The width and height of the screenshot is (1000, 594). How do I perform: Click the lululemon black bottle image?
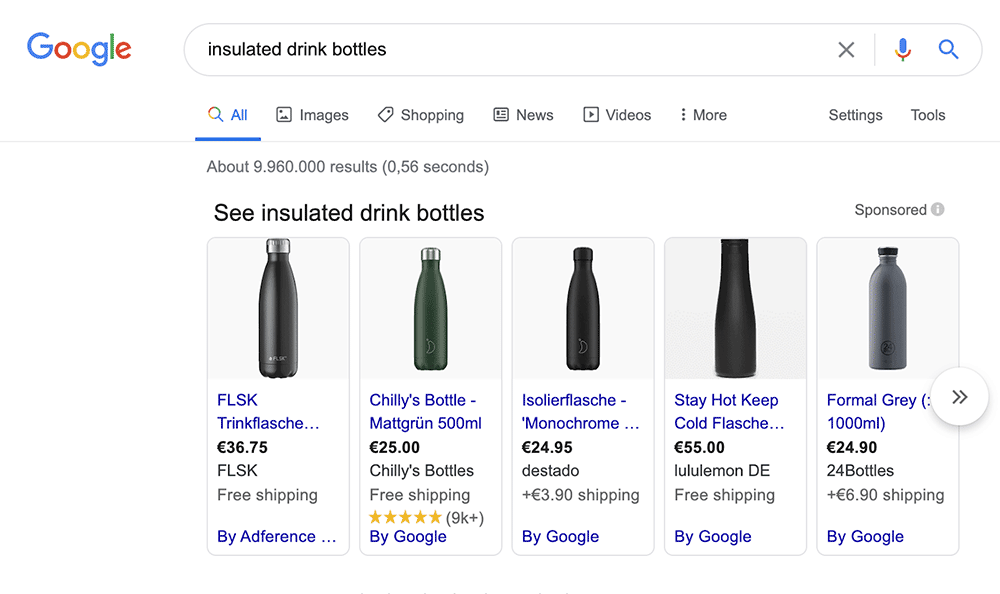(735, 308)
